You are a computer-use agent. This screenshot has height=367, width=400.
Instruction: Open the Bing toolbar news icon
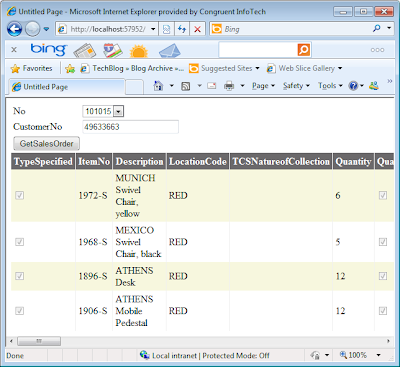click(85, 50)
